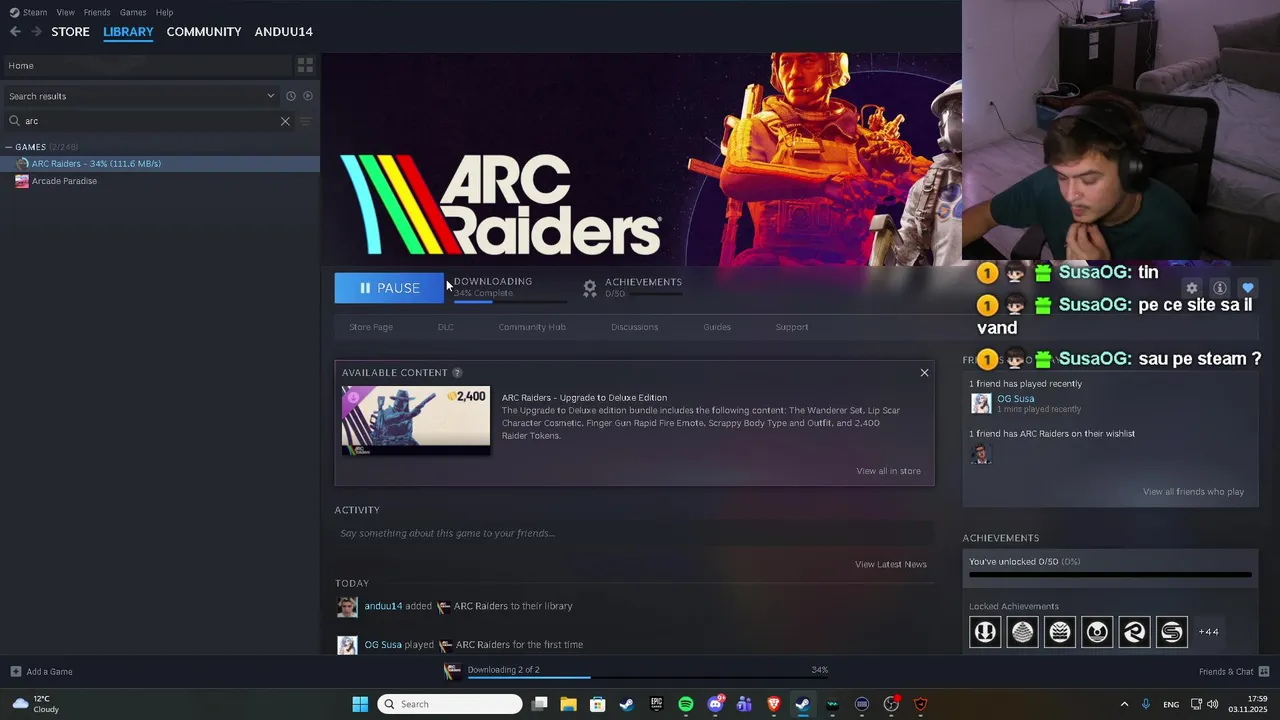Image resolution: width=1280 pixels, height=720 pixels.
Task: Click the achievements progress bar
Action: [x=1110, y=575]
